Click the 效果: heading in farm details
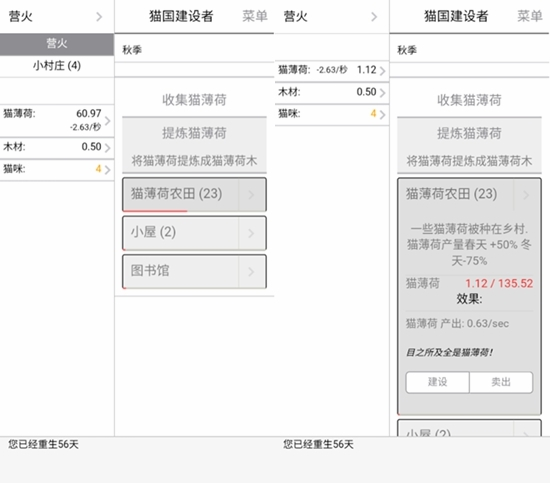This screenshot has width=550, height=483. coord(469,299)
